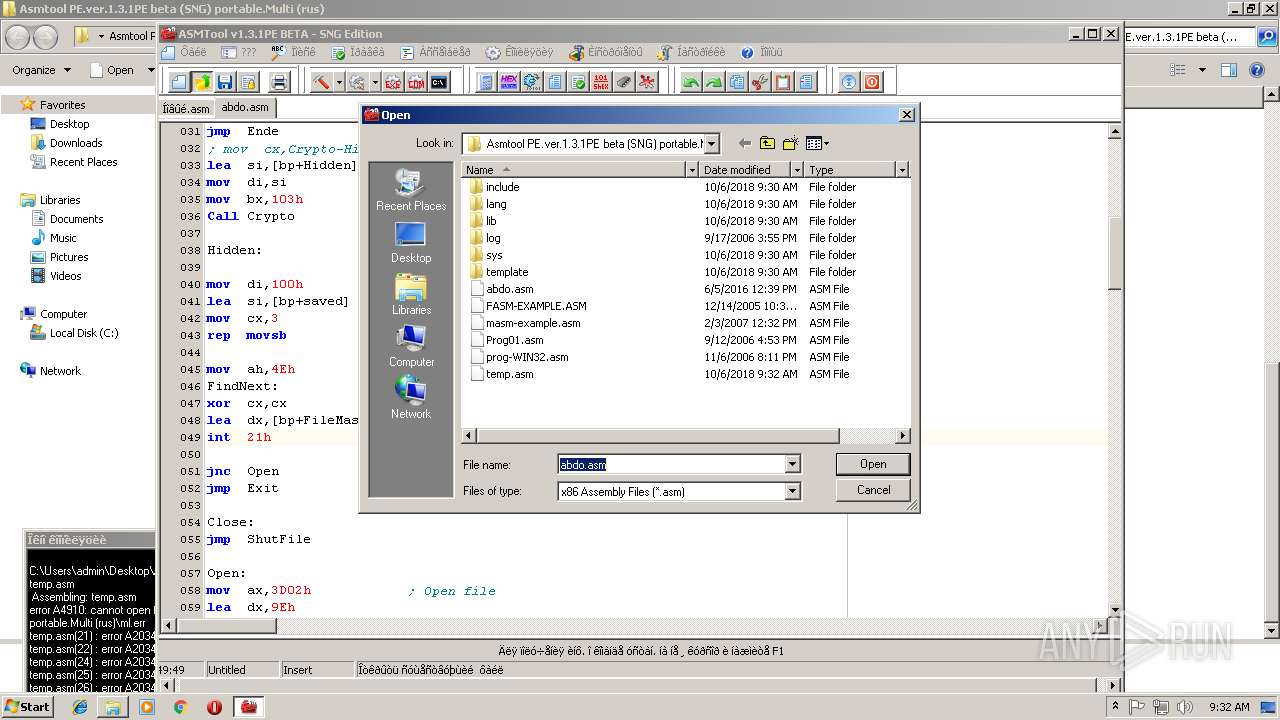Click Chrome icon on taskbar
Viewport: 1280px width, 720px height.
coord(180,707)
